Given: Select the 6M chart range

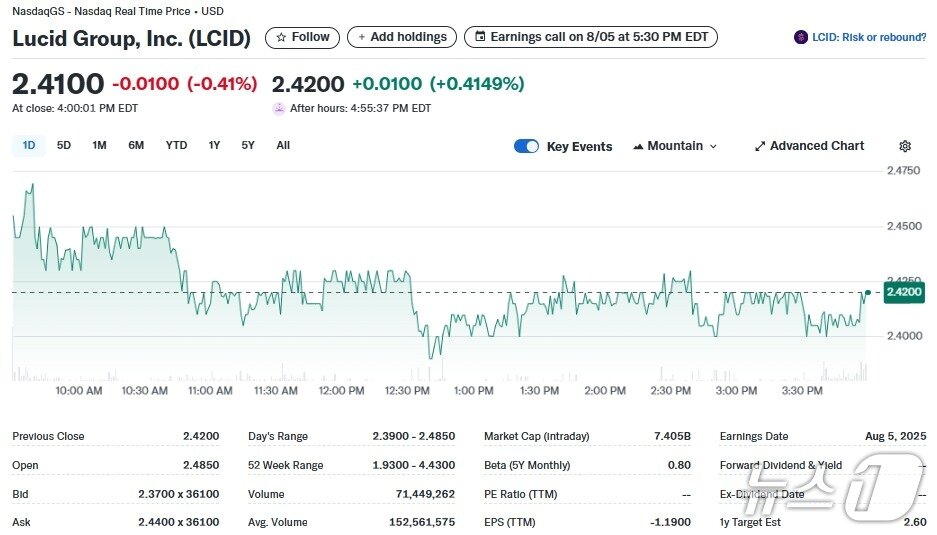Looking at the screenshot, I should (x=136, y=145).
